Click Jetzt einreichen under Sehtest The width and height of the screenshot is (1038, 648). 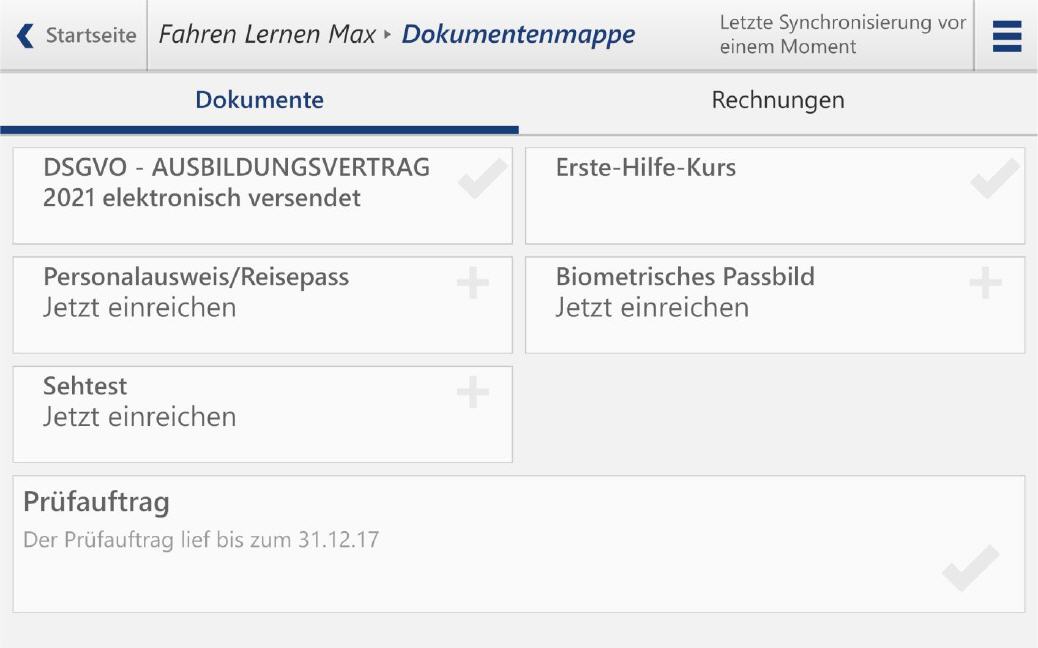[140, 417]
